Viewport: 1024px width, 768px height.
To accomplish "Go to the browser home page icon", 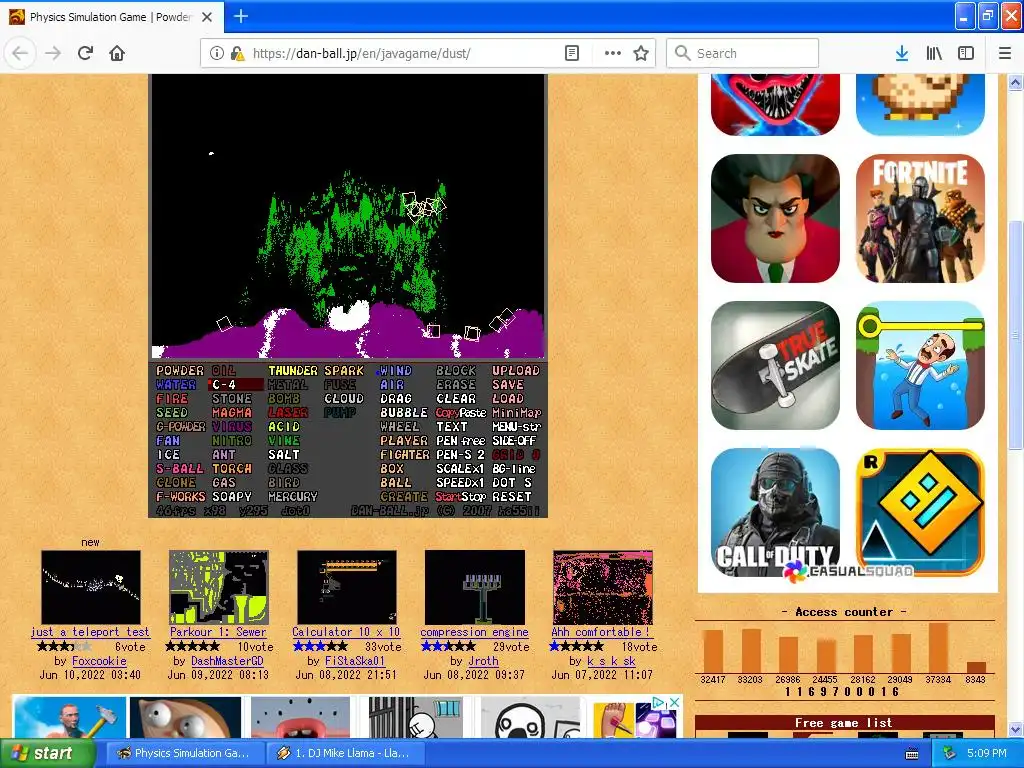I will [117, 53].
